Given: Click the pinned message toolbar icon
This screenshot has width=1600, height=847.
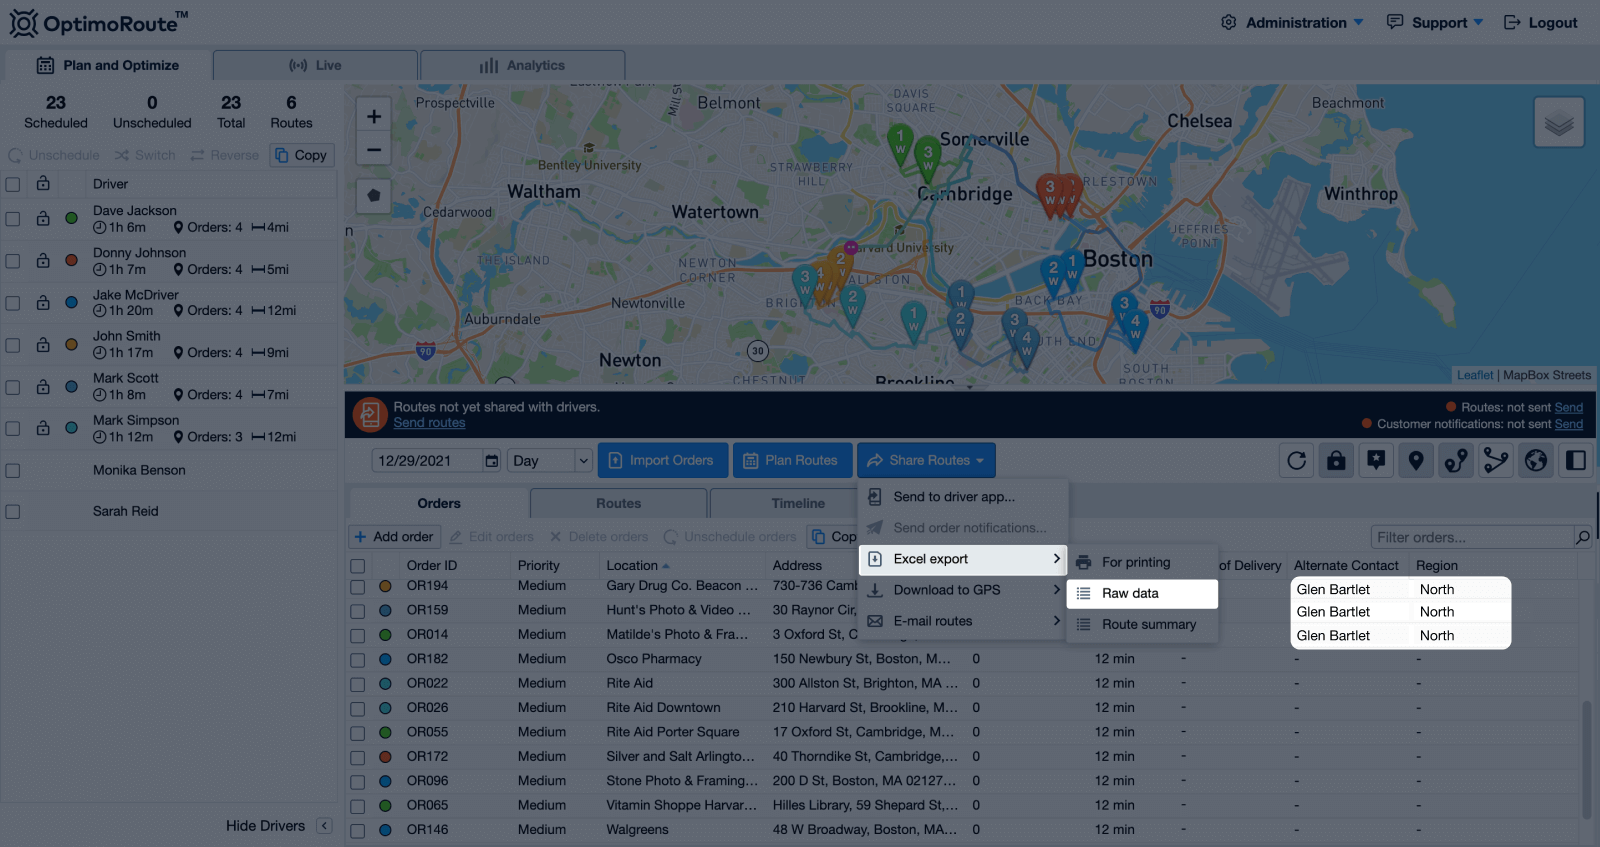Looking at the screenshot, I should pyautogui.click(x=1376, y=460).
